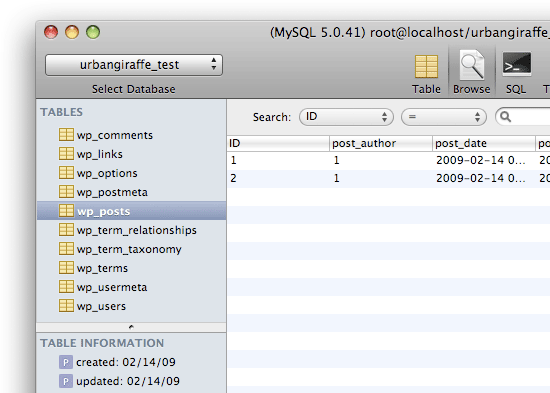Click the wp_terms table icon
The image size is (550, 393).
tap(66, 267)
